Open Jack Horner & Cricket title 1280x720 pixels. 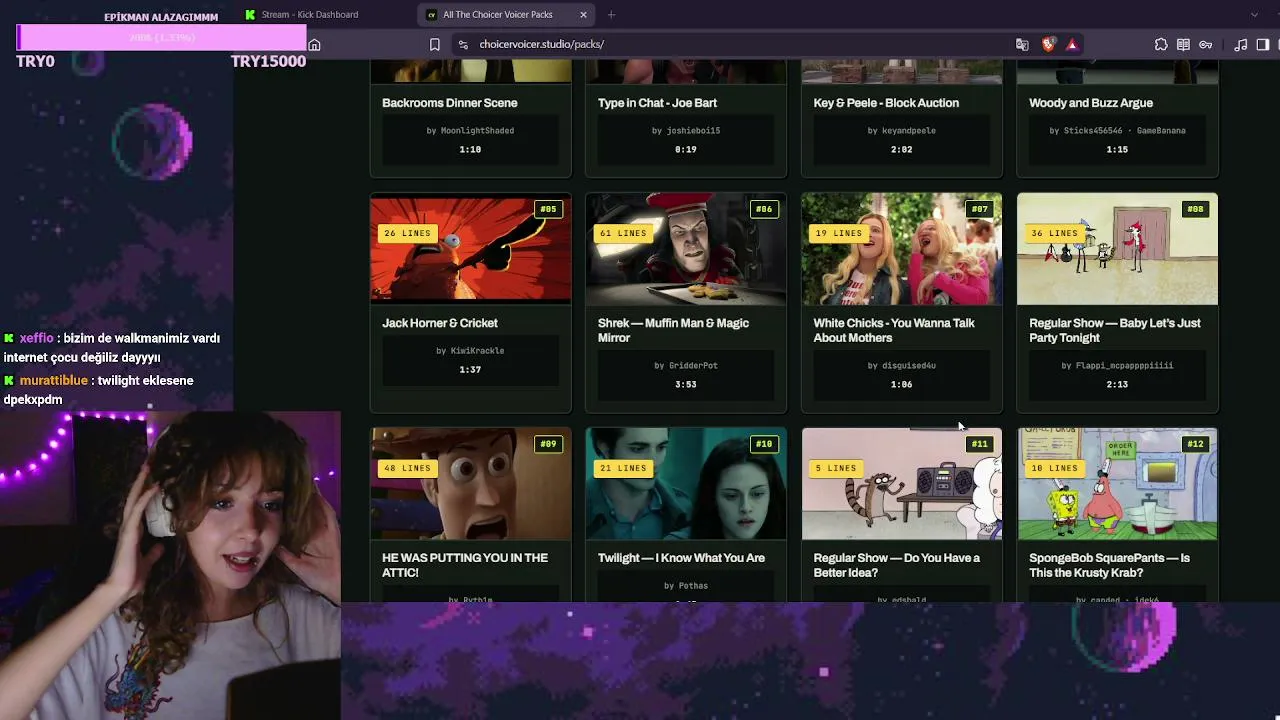pos(440,323)
